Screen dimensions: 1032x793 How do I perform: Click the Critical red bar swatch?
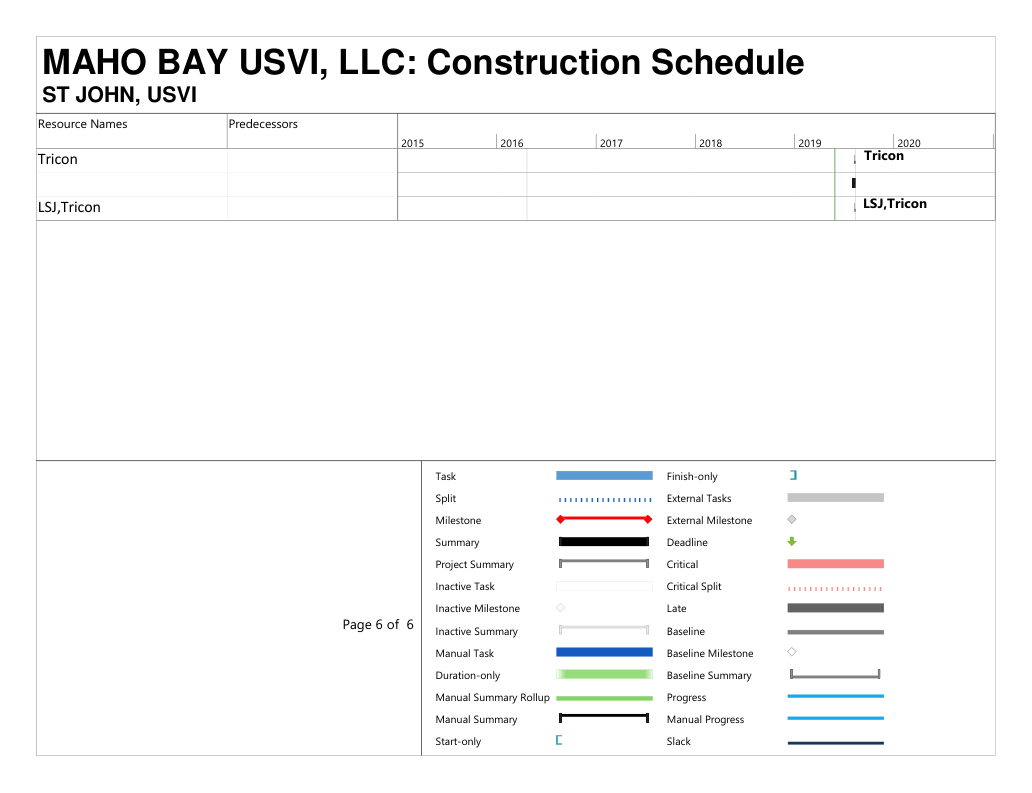tap(835, 564)
